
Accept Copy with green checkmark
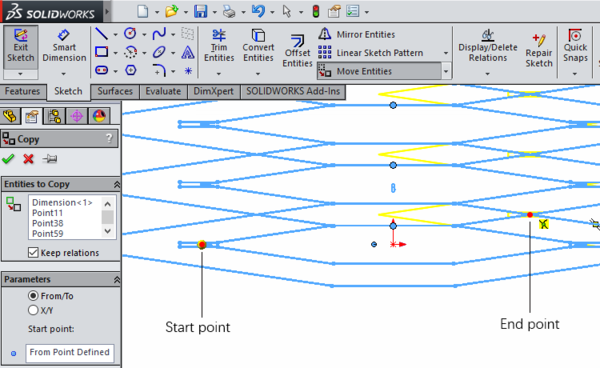[8, 159]
